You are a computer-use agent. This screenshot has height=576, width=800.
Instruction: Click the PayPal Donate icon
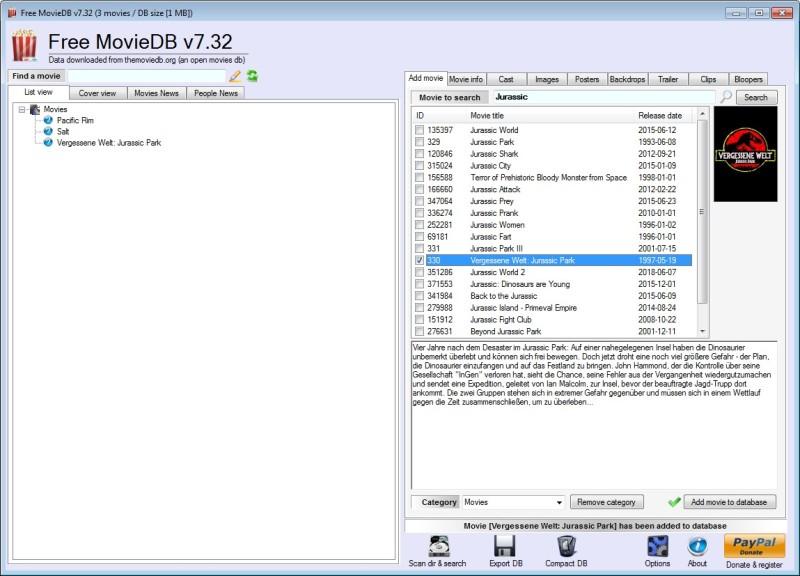point(754,546)
